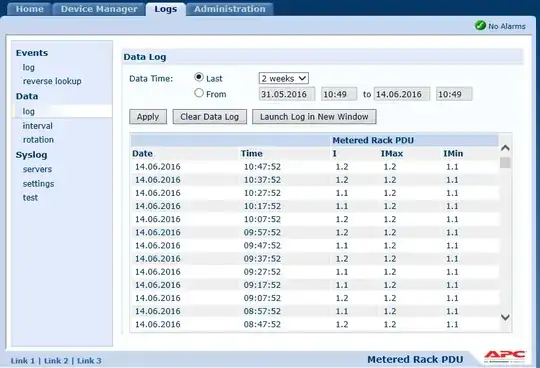Viewport: 540px width, 368px height.
Task: Click the green No Alarms status icon
Action: pyautogui.click(x=480, y=25)
